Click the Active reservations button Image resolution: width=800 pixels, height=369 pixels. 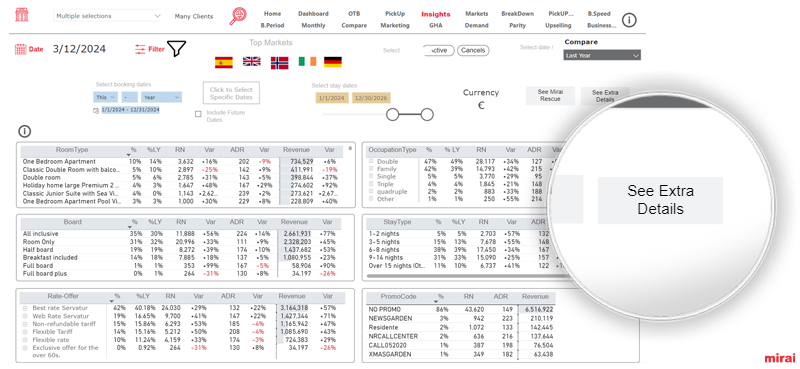click(439, 51)
